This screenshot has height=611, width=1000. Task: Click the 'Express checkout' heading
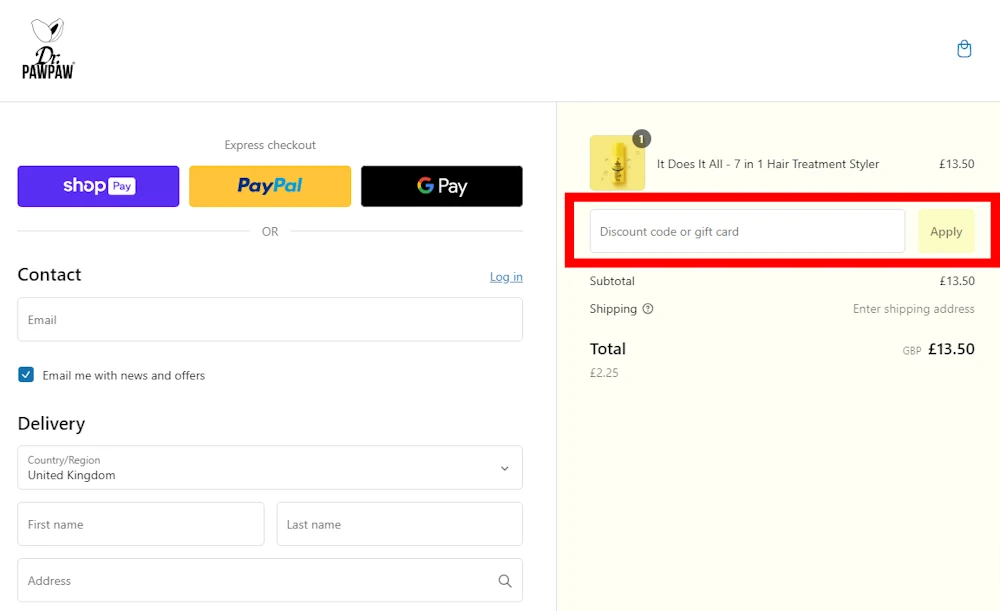tap(270, 145)
